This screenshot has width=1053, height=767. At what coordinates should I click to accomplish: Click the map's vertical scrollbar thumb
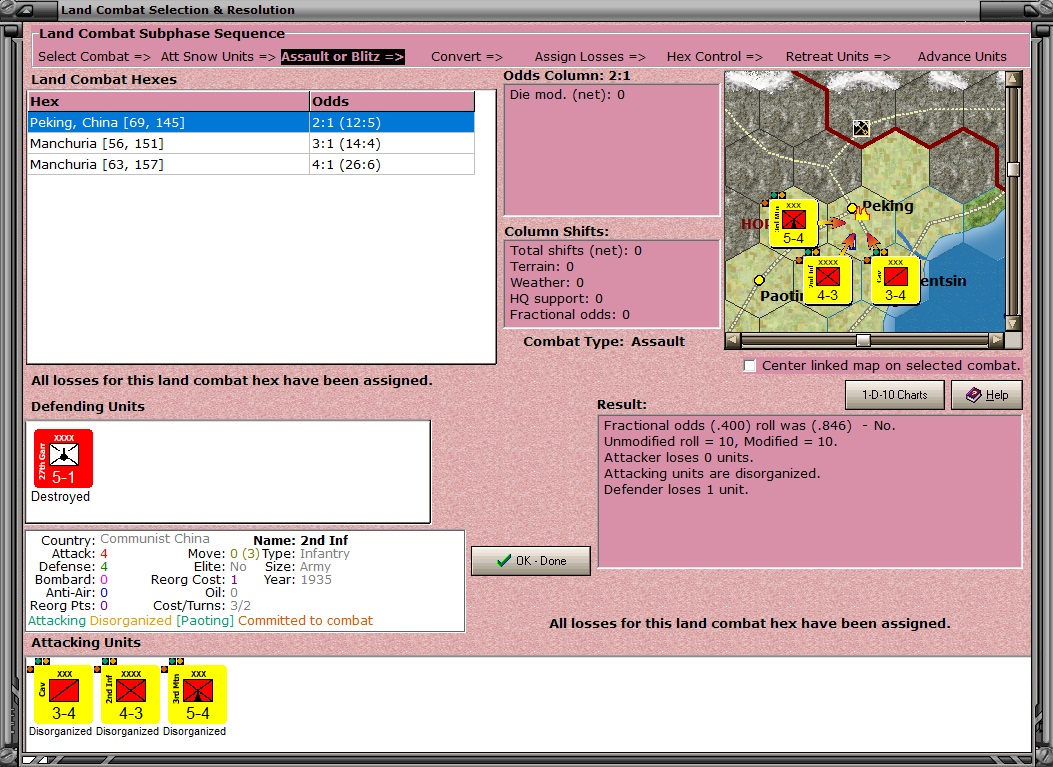point(1013,169)
